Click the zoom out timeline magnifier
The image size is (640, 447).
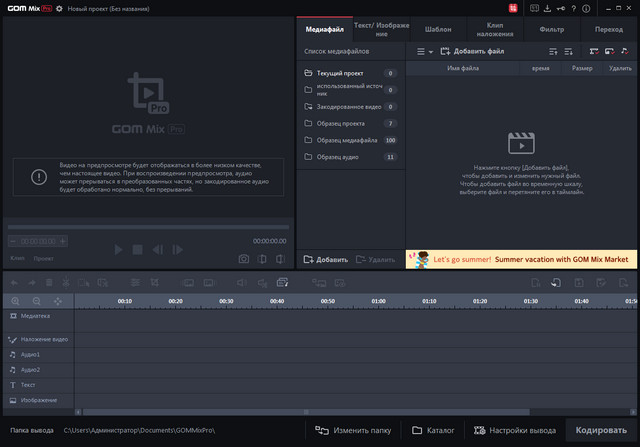[x=36, y=301]
